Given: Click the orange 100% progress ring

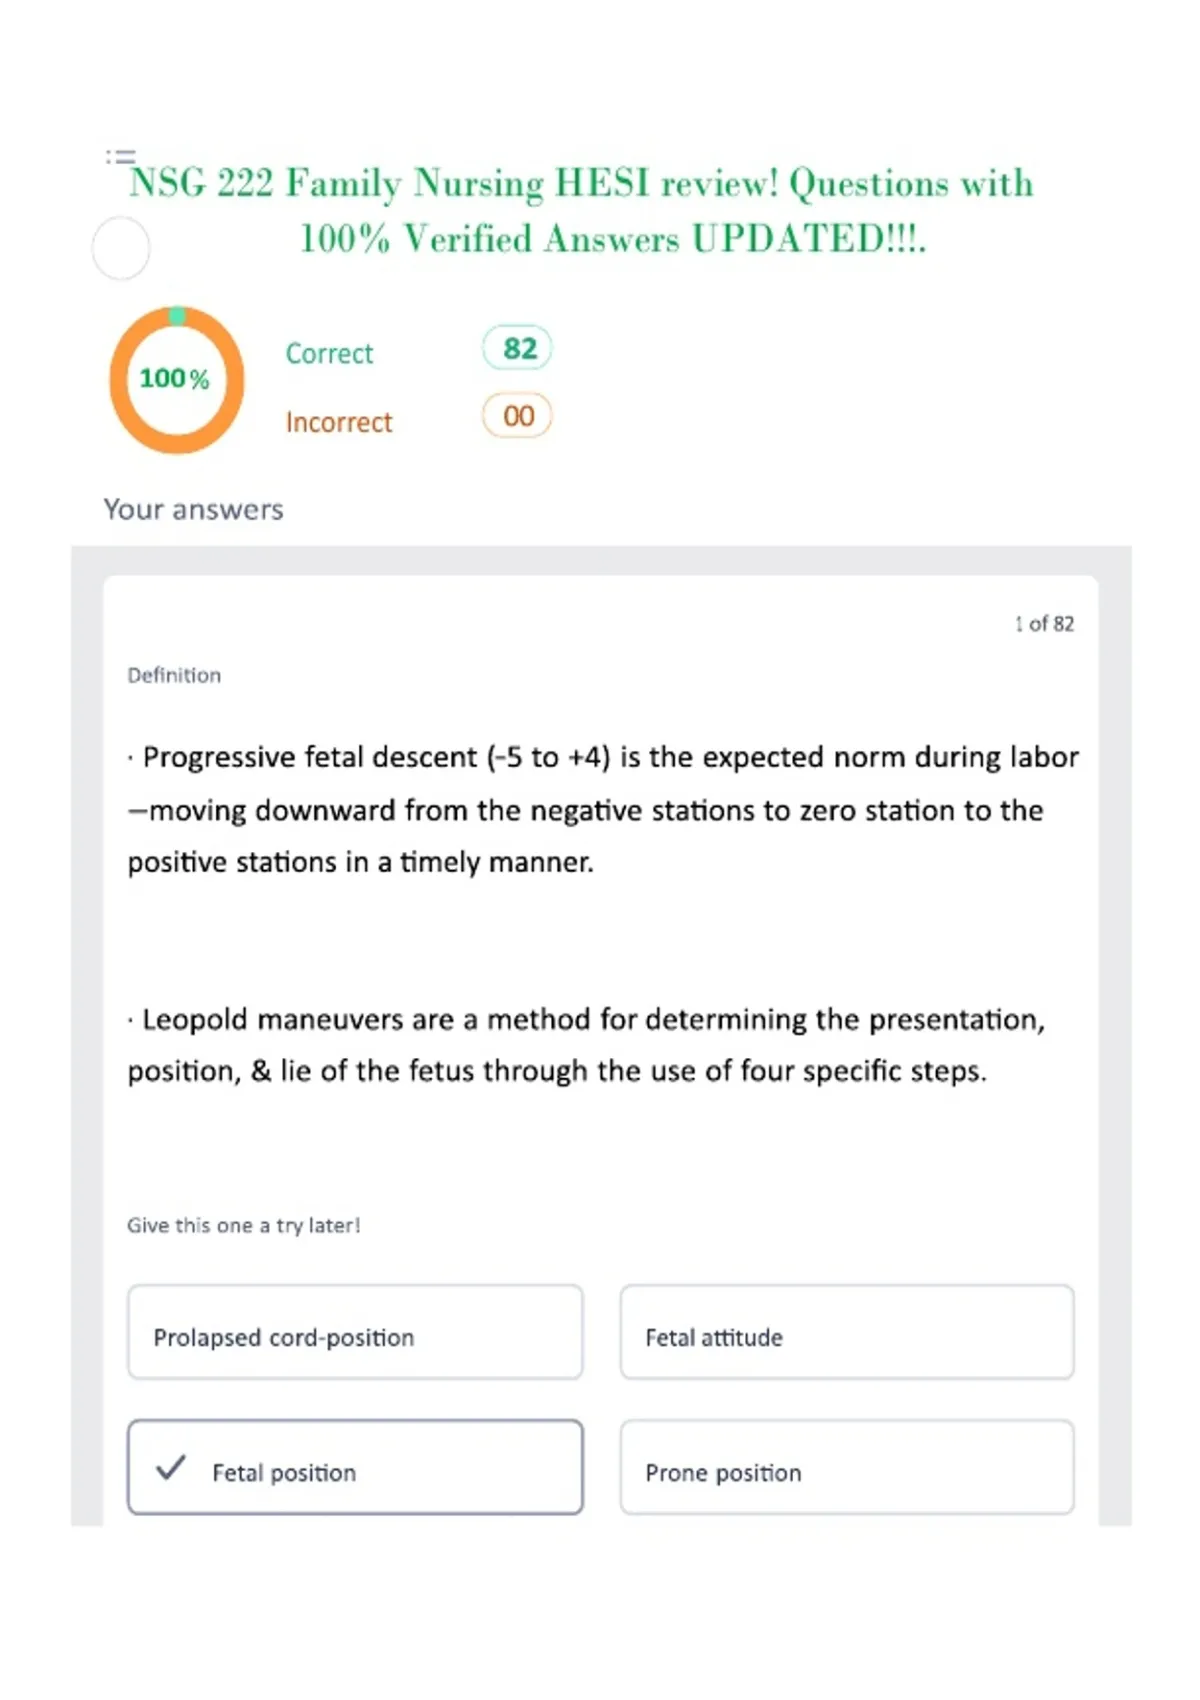Looking at the screenshot, I should [177, 380].
